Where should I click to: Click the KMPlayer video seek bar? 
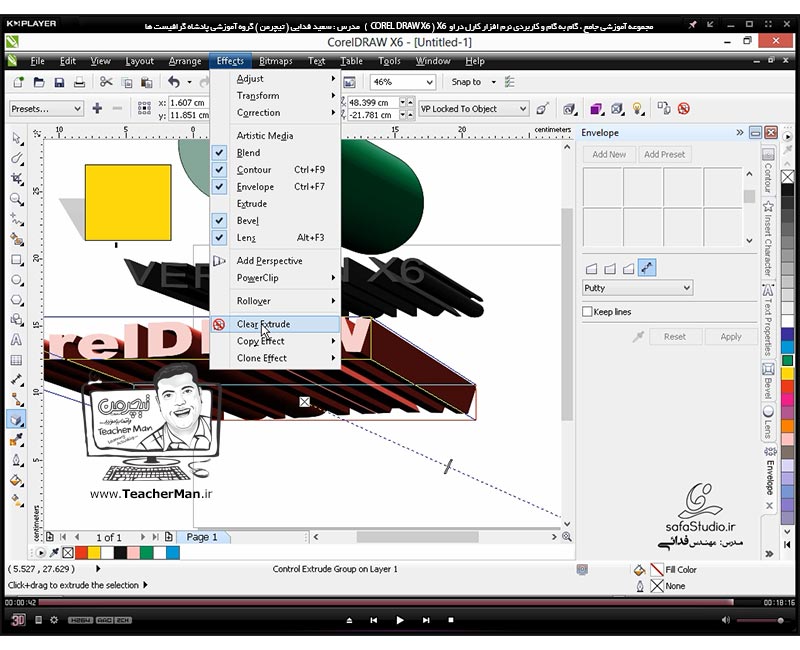tap(399, 603)
